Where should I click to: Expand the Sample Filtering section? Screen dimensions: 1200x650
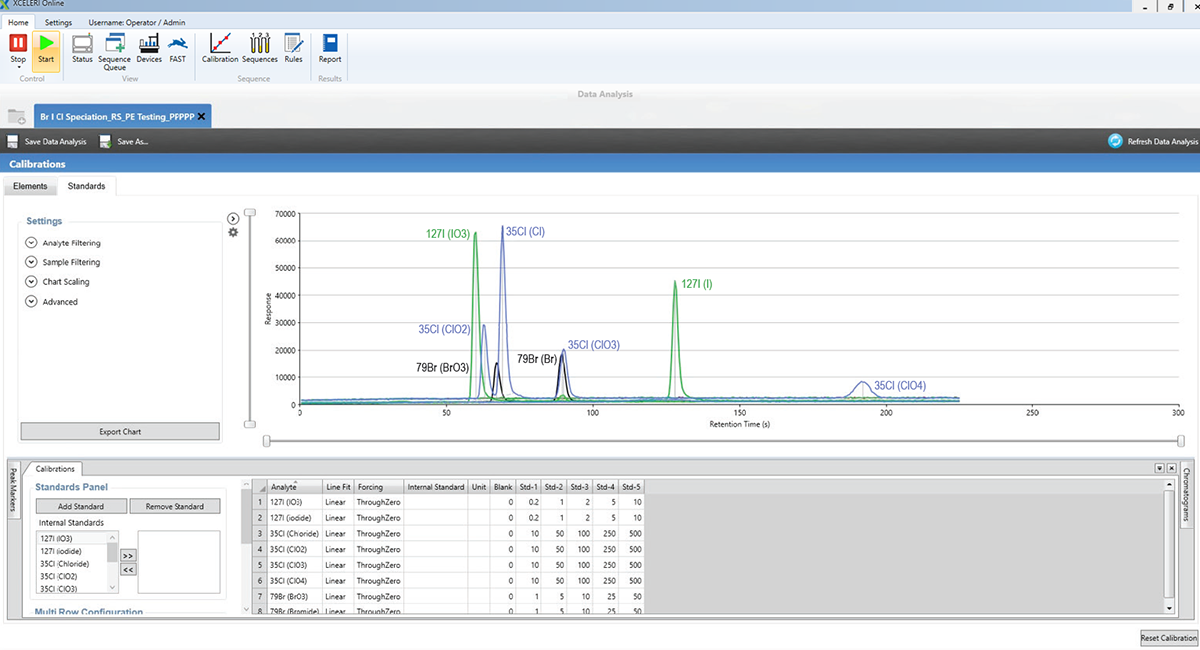(x=32, y=262)
